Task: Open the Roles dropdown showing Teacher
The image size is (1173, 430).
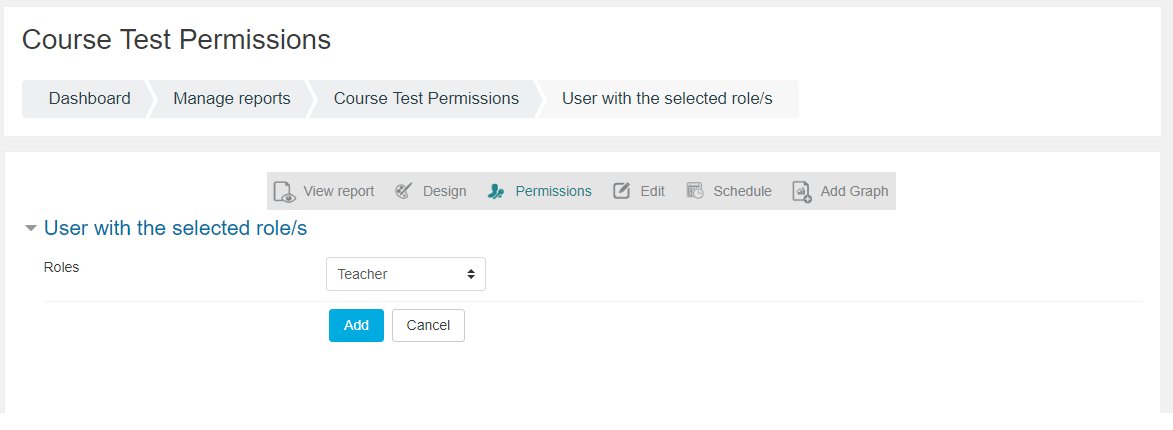Action: 405,274
